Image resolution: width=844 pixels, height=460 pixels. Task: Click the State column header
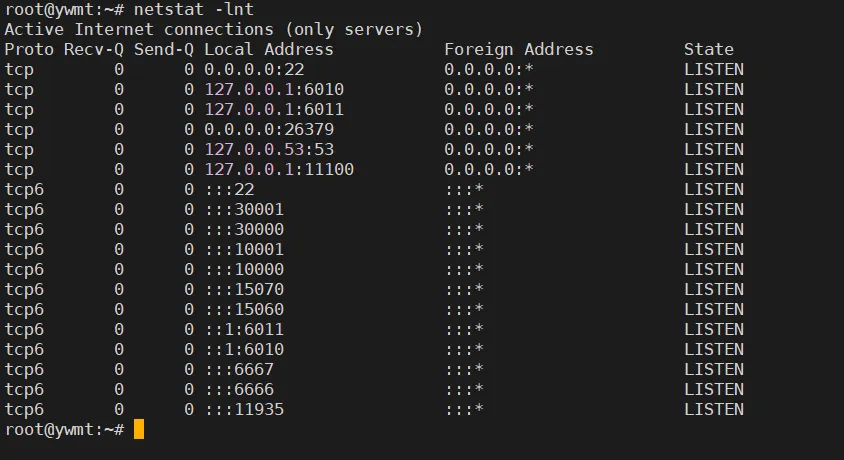click(709, 49)
